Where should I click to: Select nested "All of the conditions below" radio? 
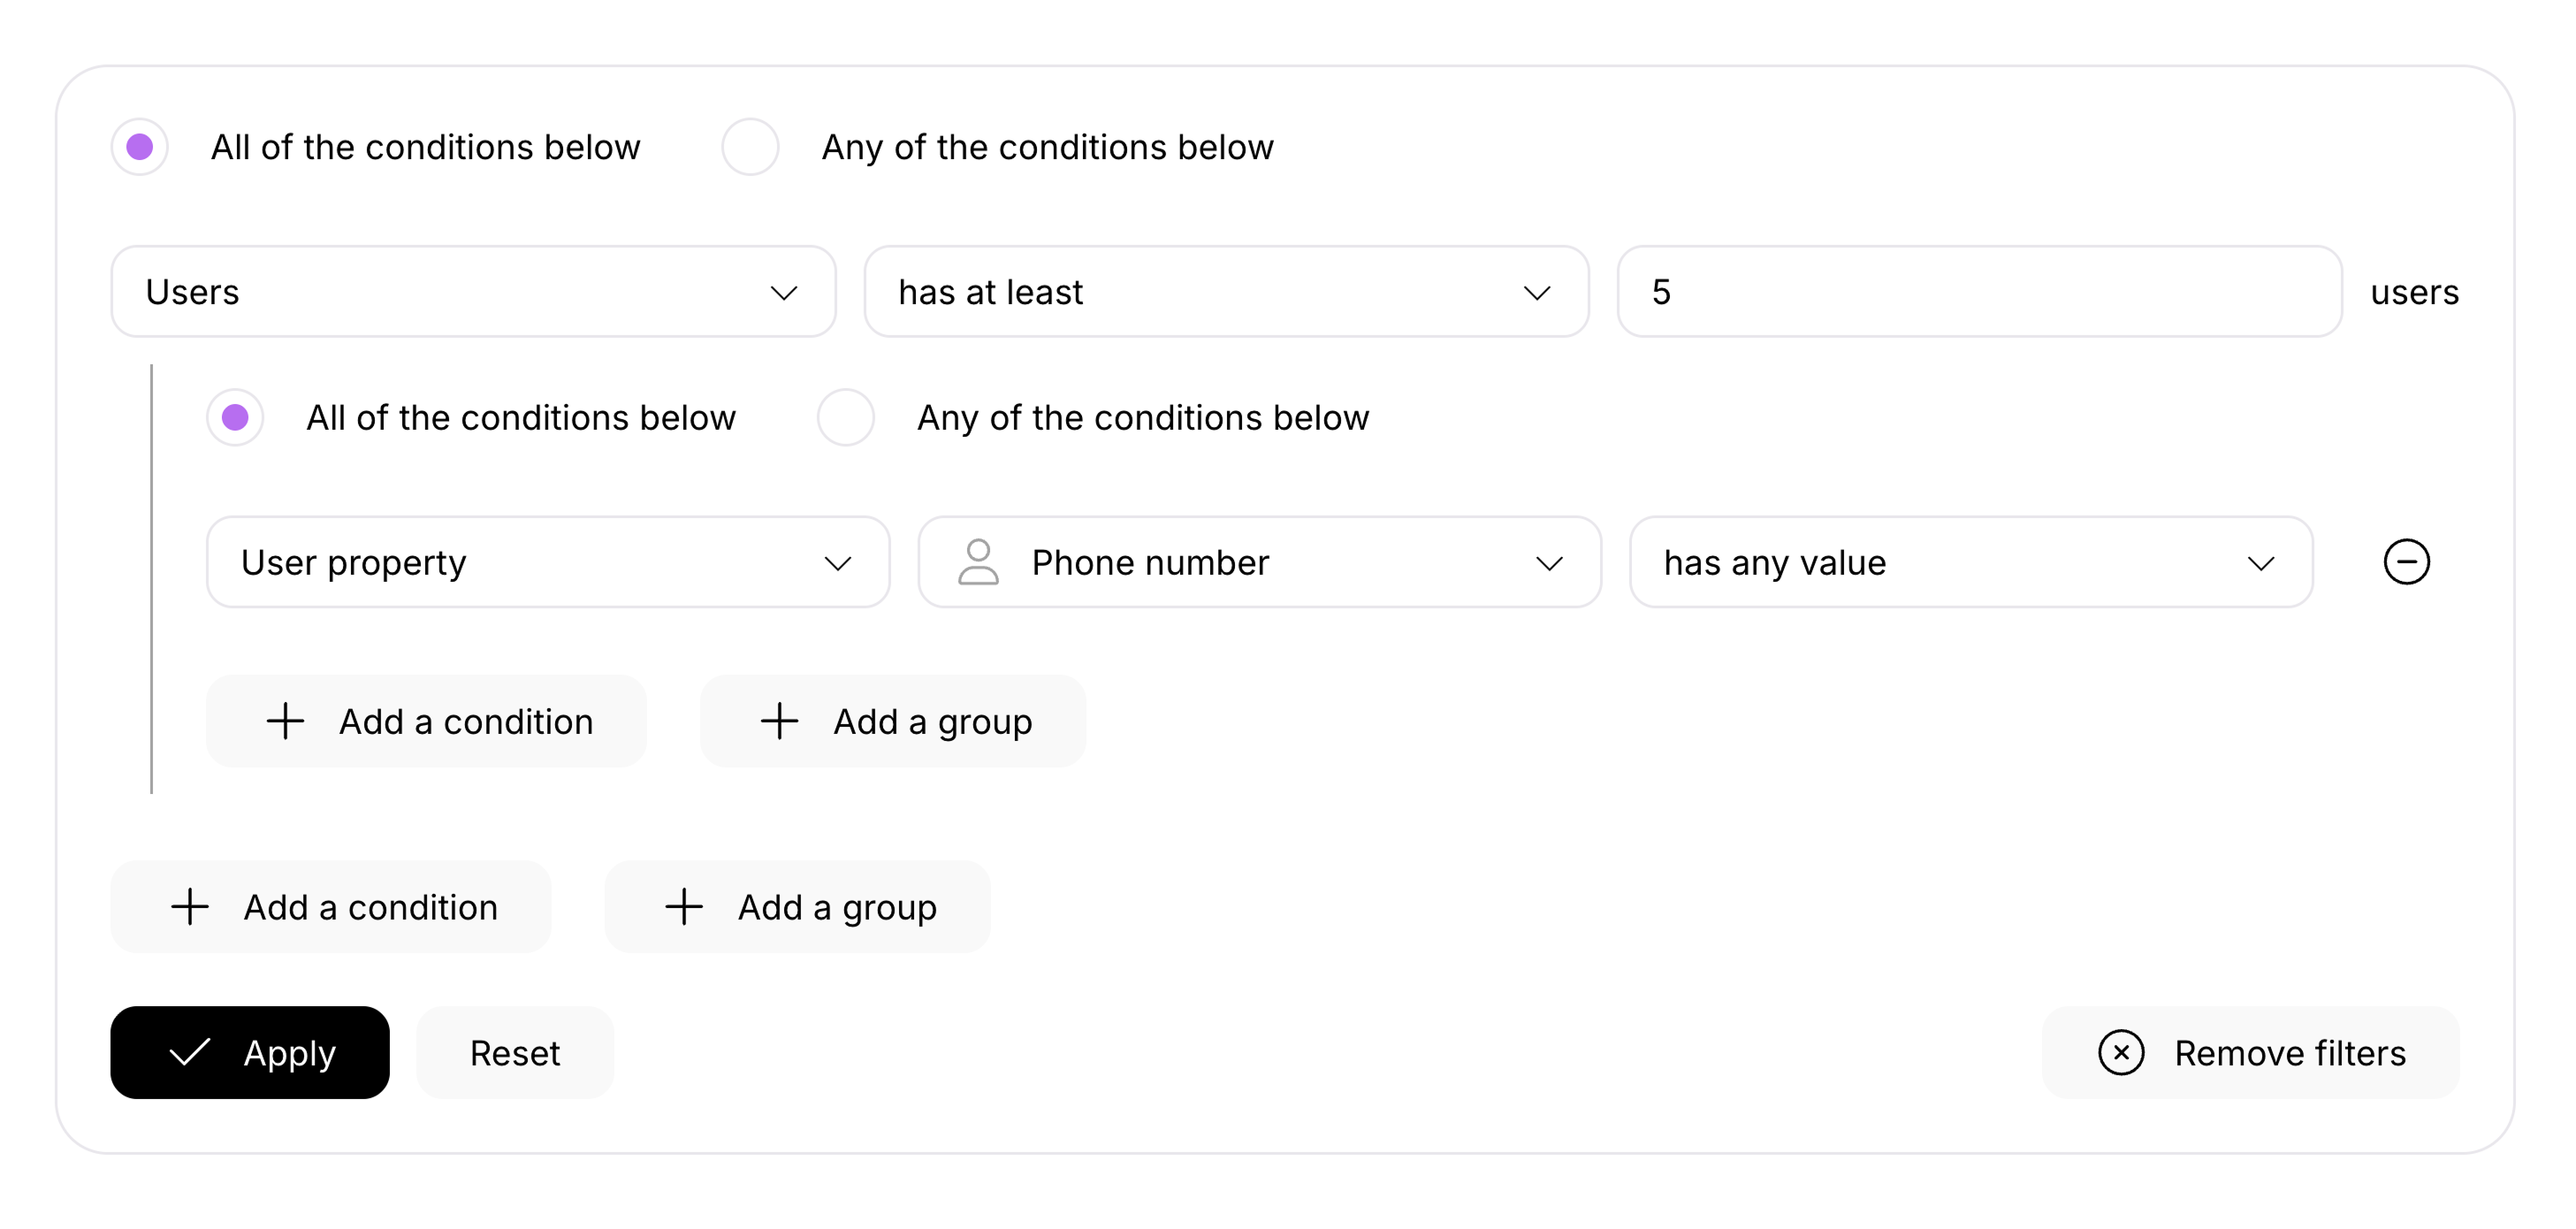click(236, 417)
